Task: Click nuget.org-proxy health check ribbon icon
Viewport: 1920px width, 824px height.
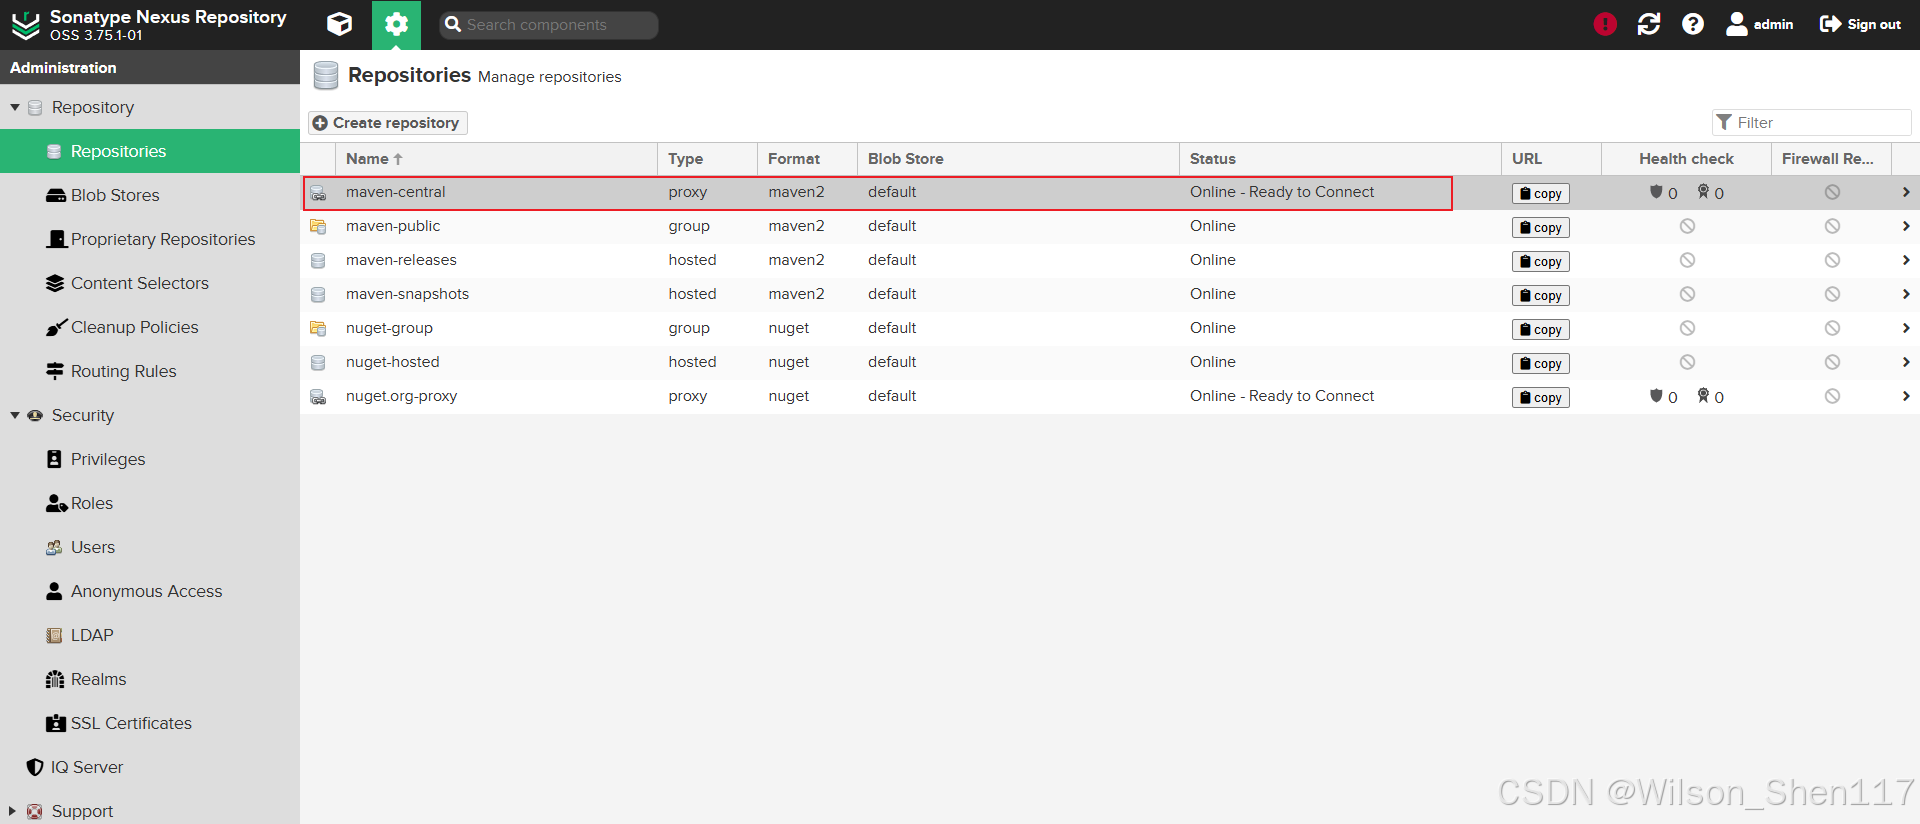Action: 1703,395
